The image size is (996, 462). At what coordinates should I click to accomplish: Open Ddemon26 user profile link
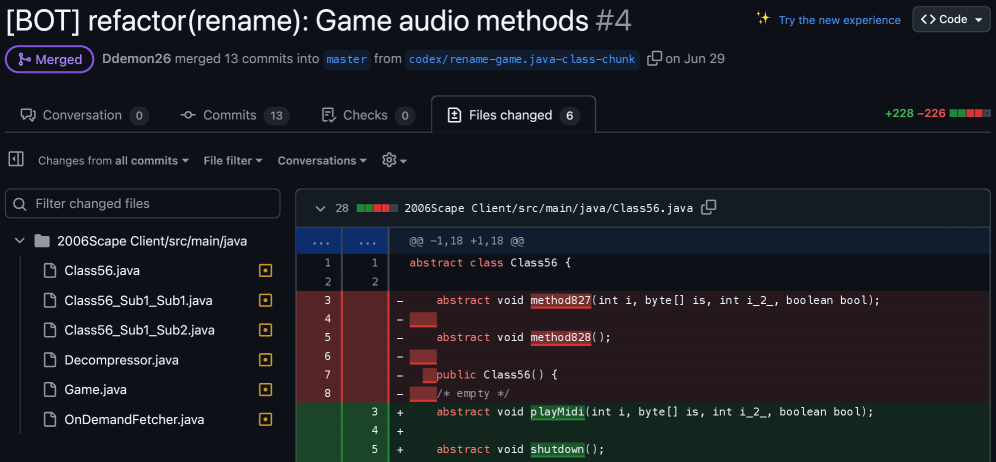point(137,59)
